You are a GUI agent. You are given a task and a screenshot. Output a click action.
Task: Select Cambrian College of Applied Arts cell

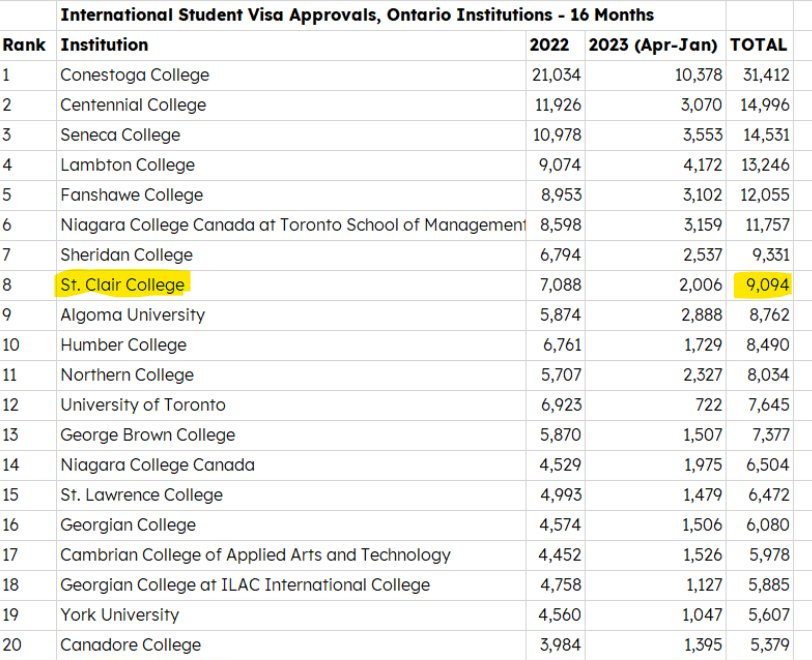coord(291,556)
